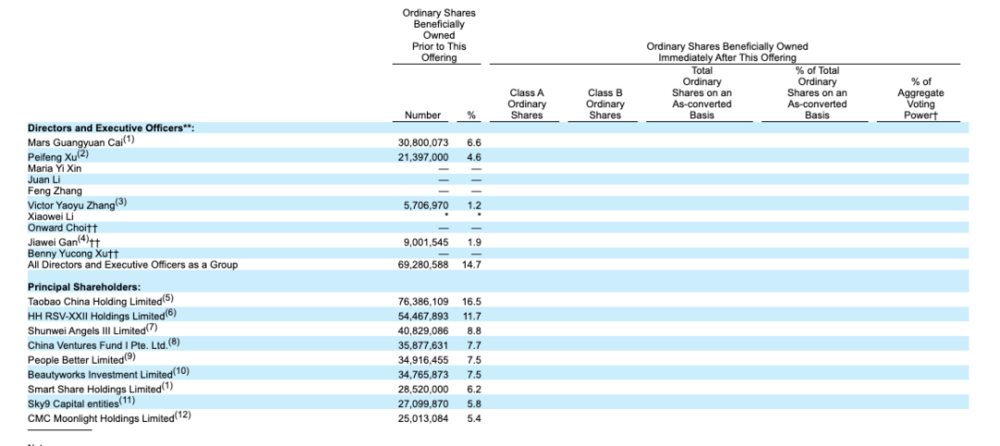Viewport: 1000px width, 446px height.
Task: Click the share count 30,800,073
Action: click(x=423, y=144)
